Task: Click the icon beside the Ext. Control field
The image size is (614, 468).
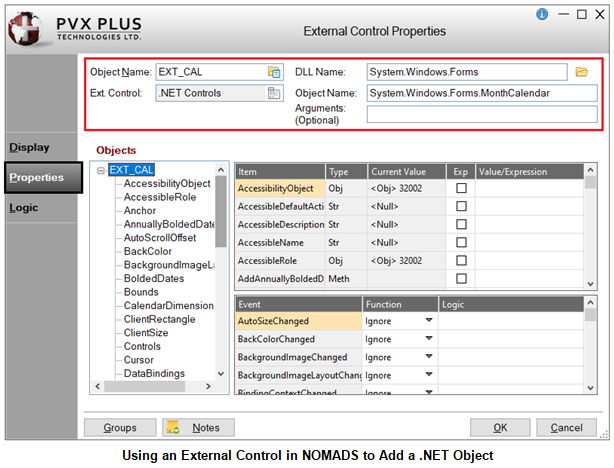Action: pos(274,94)
